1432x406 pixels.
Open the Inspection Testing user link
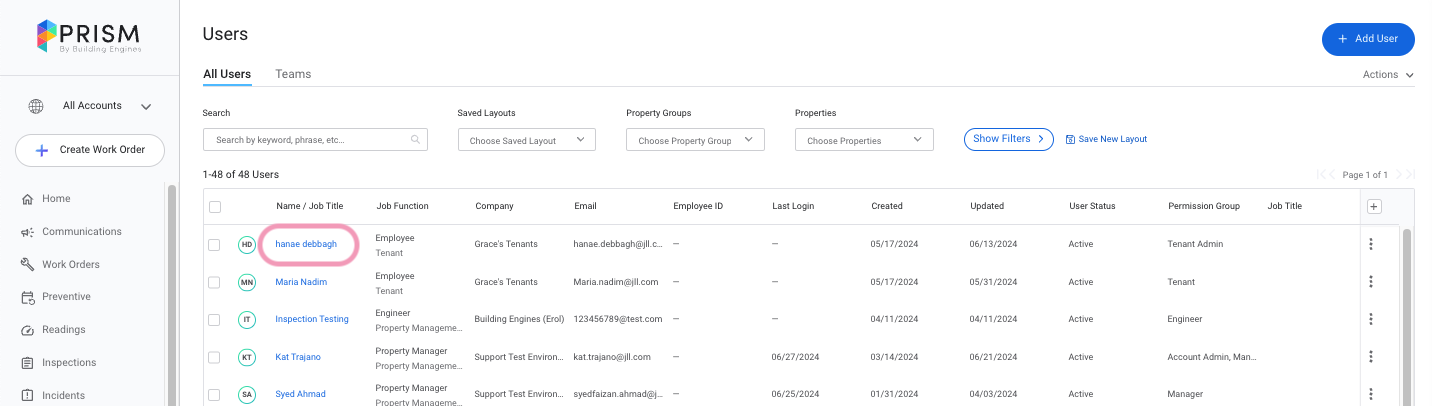(x=312, y=319)
